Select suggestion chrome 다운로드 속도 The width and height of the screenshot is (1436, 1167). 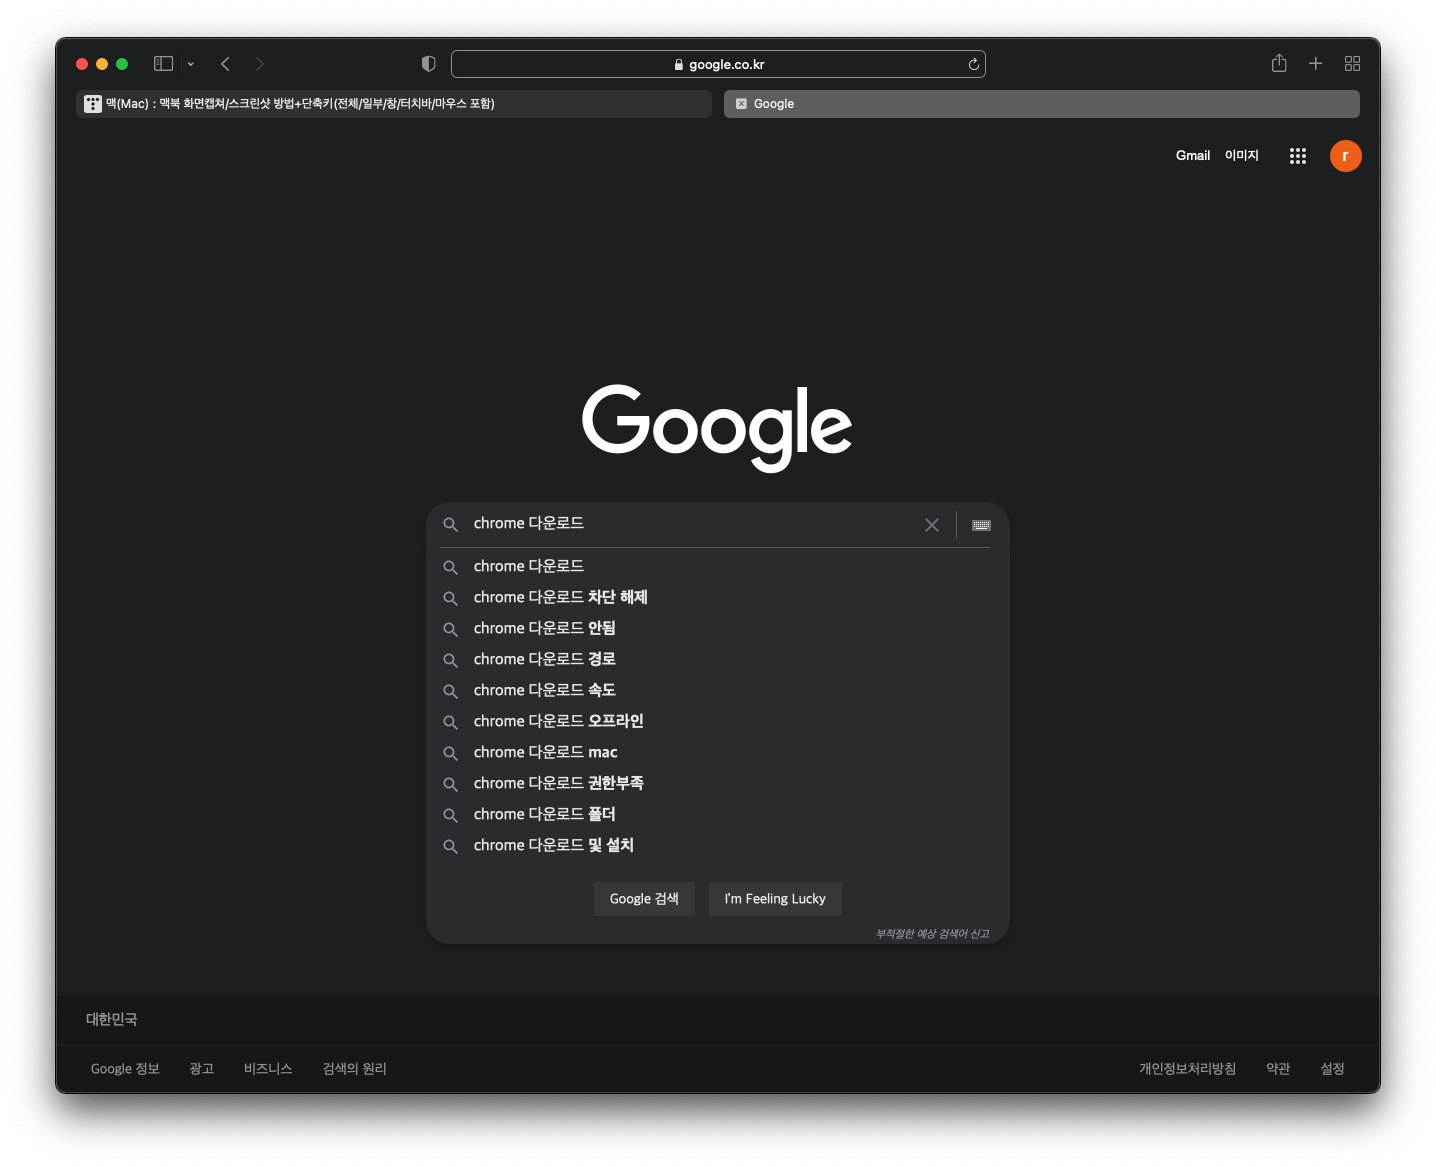tap(718, 690)
